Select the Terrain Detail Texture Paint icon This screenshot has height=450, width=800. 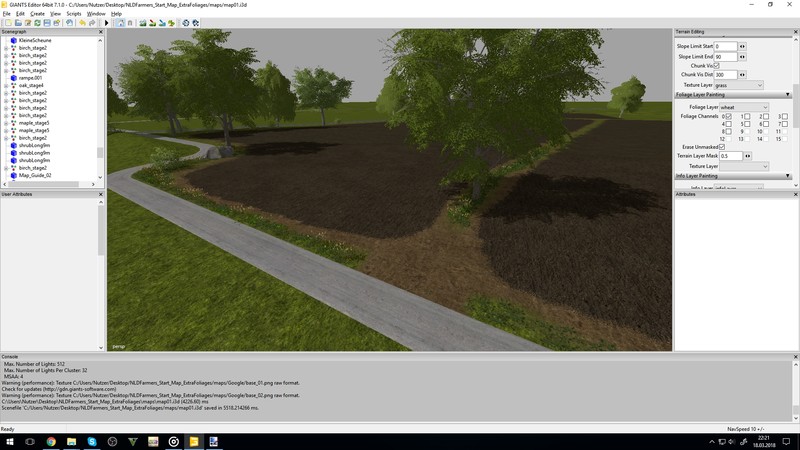(x=152, y=23)
